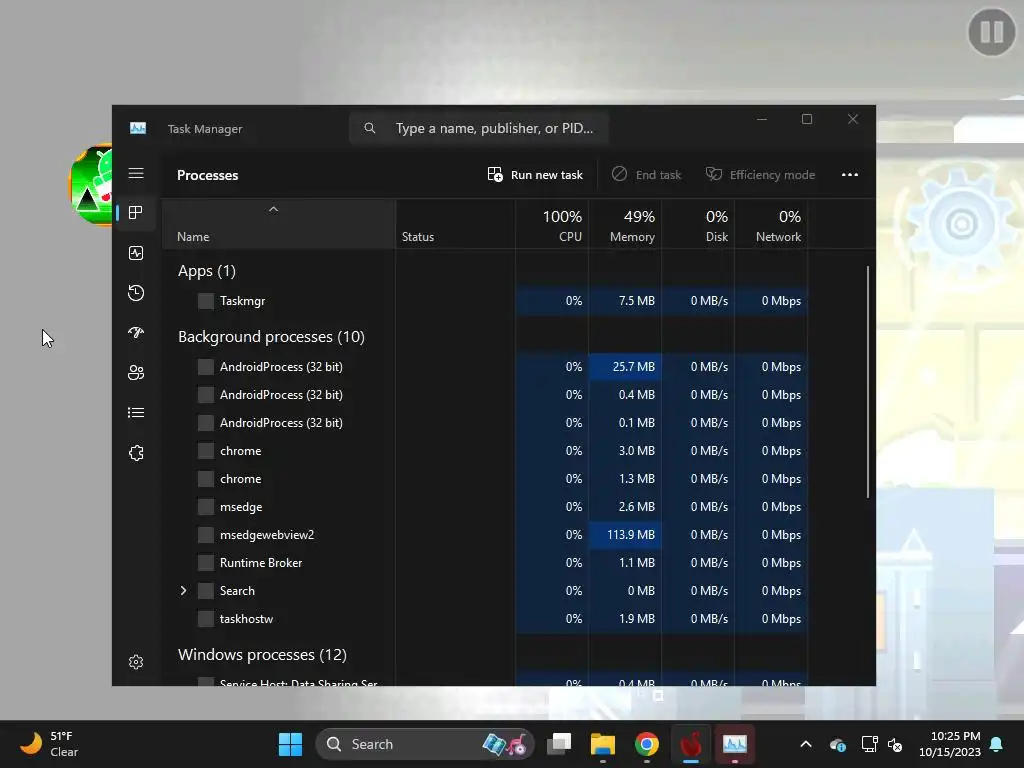Image resolution: width=1024 pixels, height=768 pixels.
Task: Open Startup apps page icon
Action: point(136,332)
